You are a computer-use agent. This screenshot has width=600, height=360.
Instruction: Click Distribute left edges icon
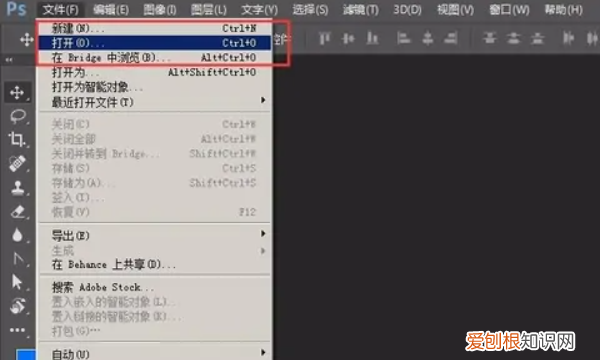pyautogui.click(x=569, y=38)
